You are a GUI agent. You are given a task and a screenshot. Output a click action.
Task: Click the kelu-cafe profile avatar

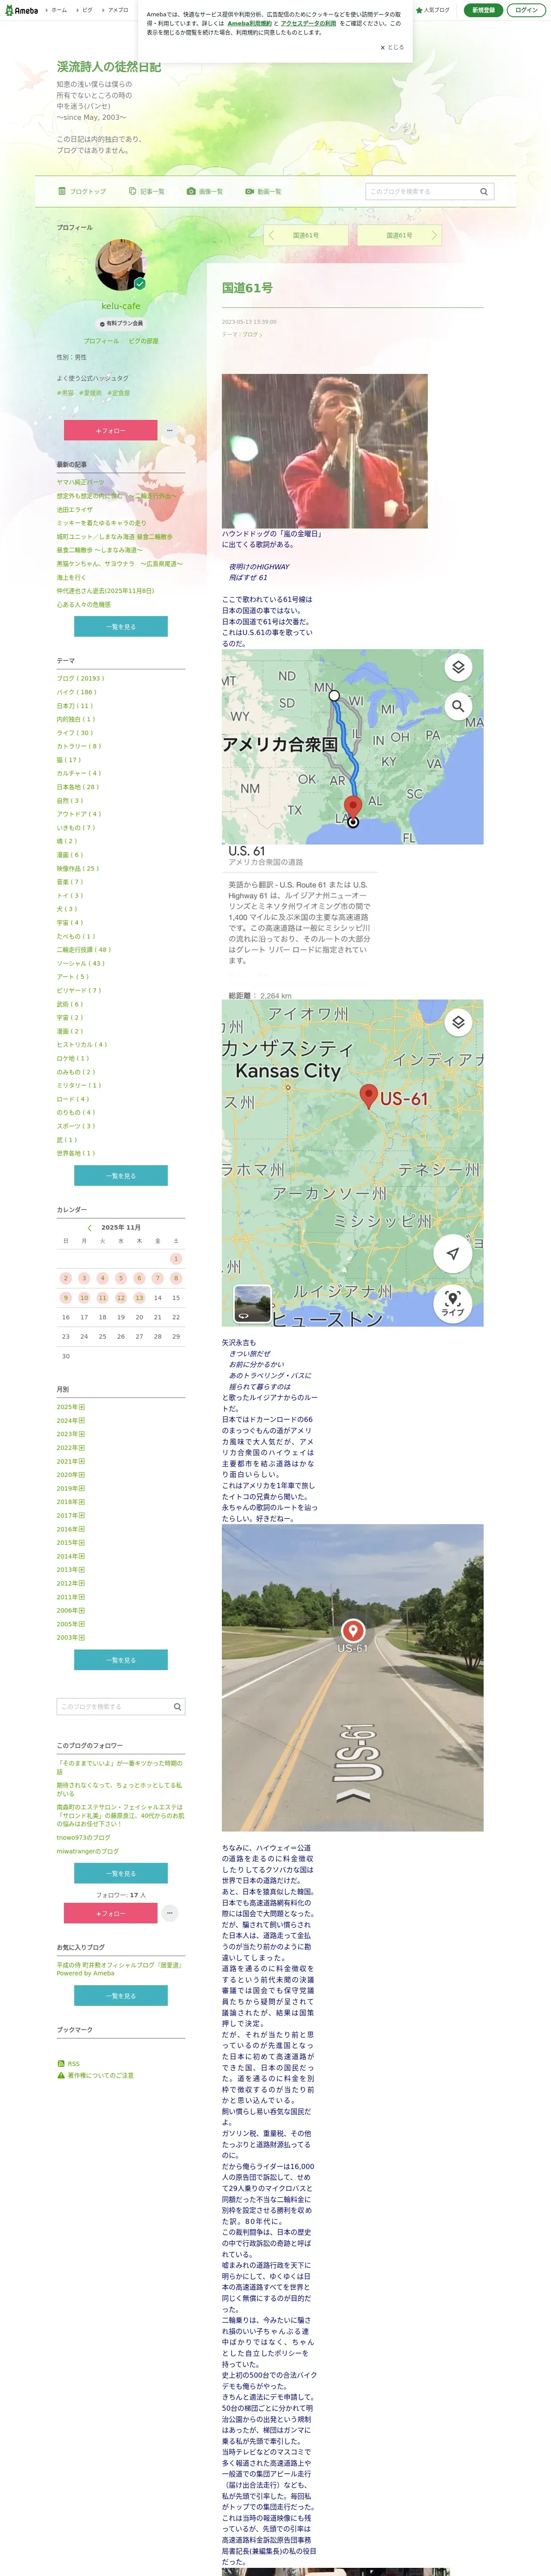coord(121,265)
